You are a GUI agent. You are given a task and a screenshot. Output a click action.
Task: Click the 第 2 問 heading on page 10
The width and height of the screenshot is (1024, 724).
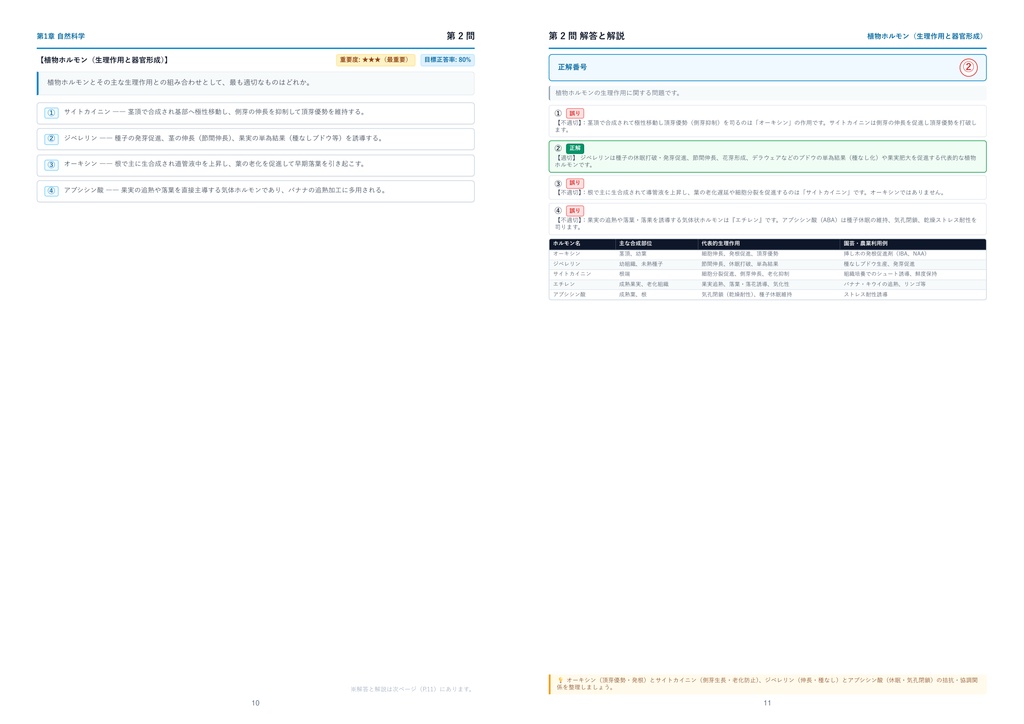click(460, 36)
